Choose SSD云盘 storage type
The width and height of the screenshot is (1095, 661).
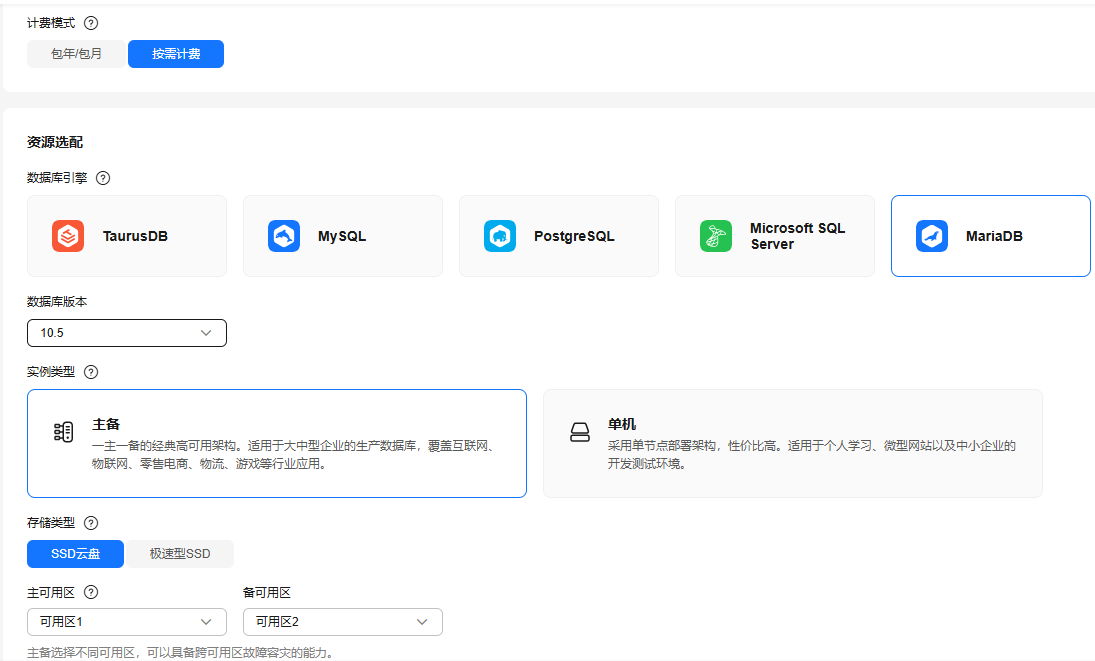point(75,554)
